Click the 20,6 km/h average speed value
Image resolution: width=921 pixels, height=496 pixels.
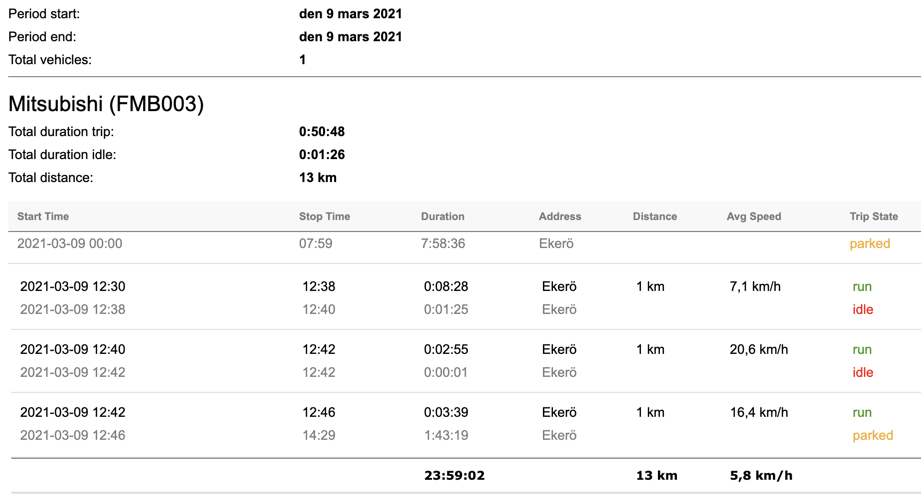[x=758, y=350]
